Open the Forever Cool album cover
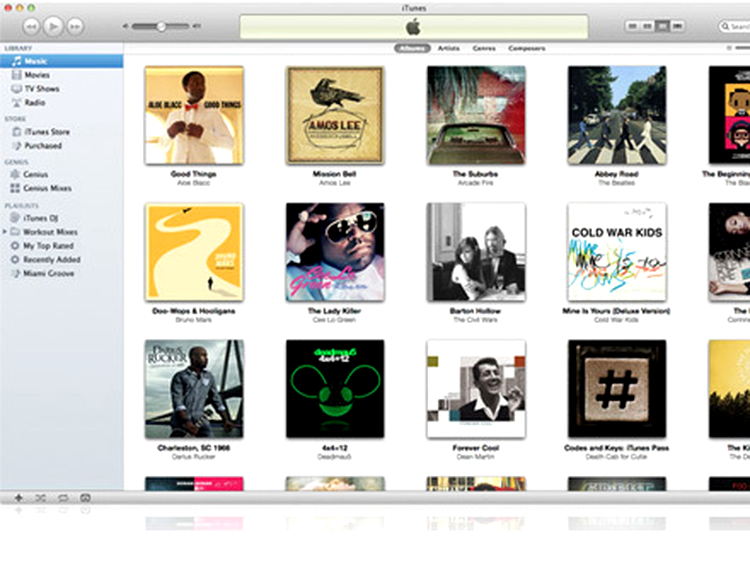The width and height of the screenshot is (750, 563). 476,389
